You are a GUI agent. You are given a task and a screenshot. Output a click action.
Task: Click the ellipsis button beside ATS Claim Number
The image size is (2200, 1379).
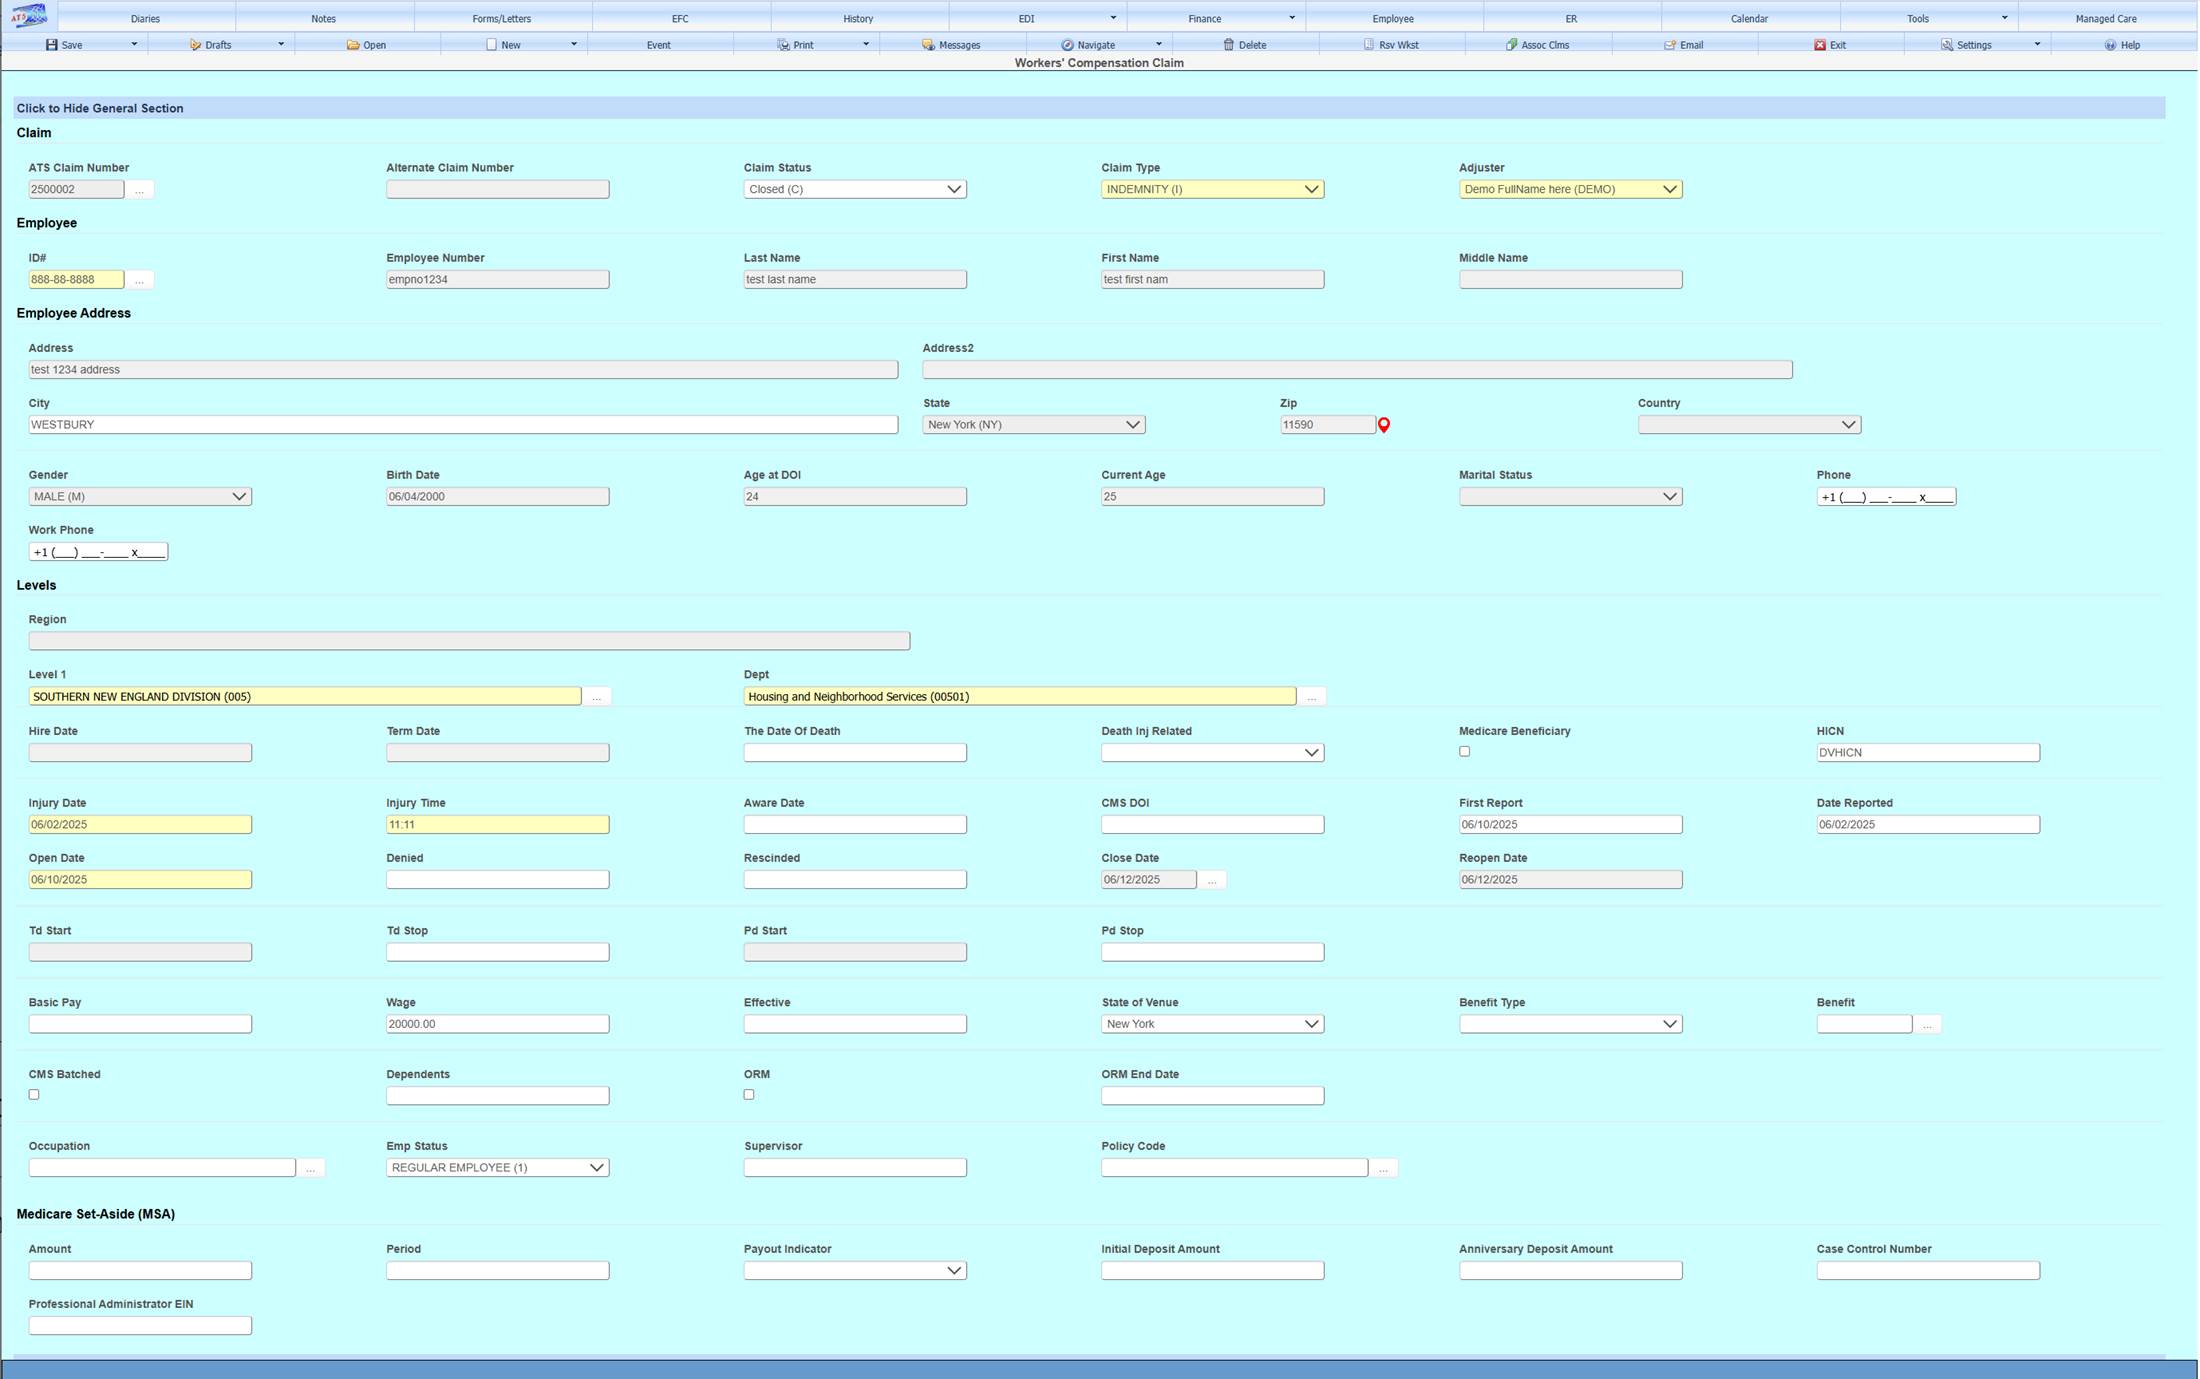(140, 189)
